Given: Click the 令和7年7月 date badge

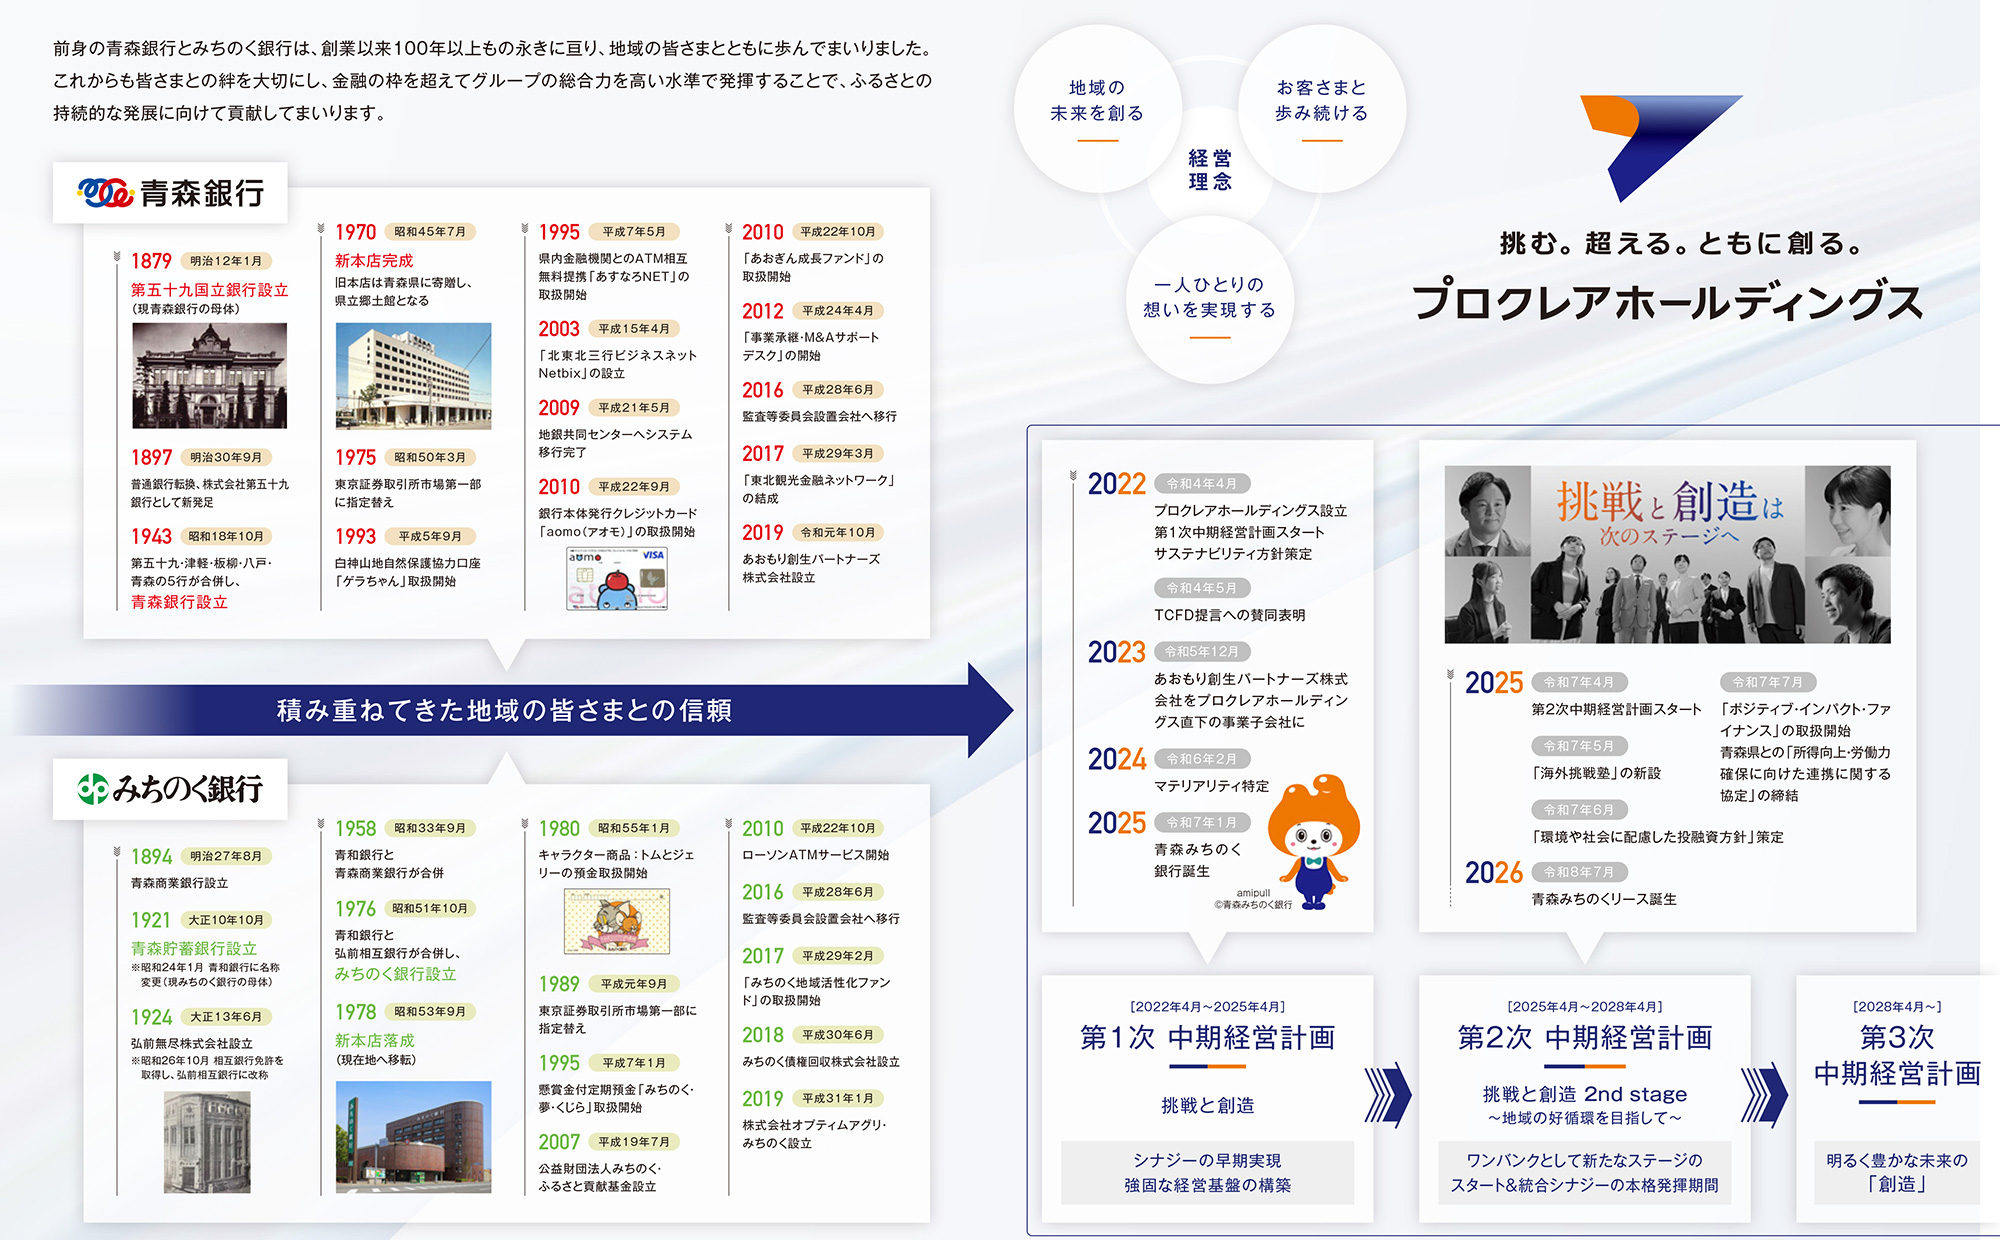Looking at the screenshot, I should point(1768,682).
